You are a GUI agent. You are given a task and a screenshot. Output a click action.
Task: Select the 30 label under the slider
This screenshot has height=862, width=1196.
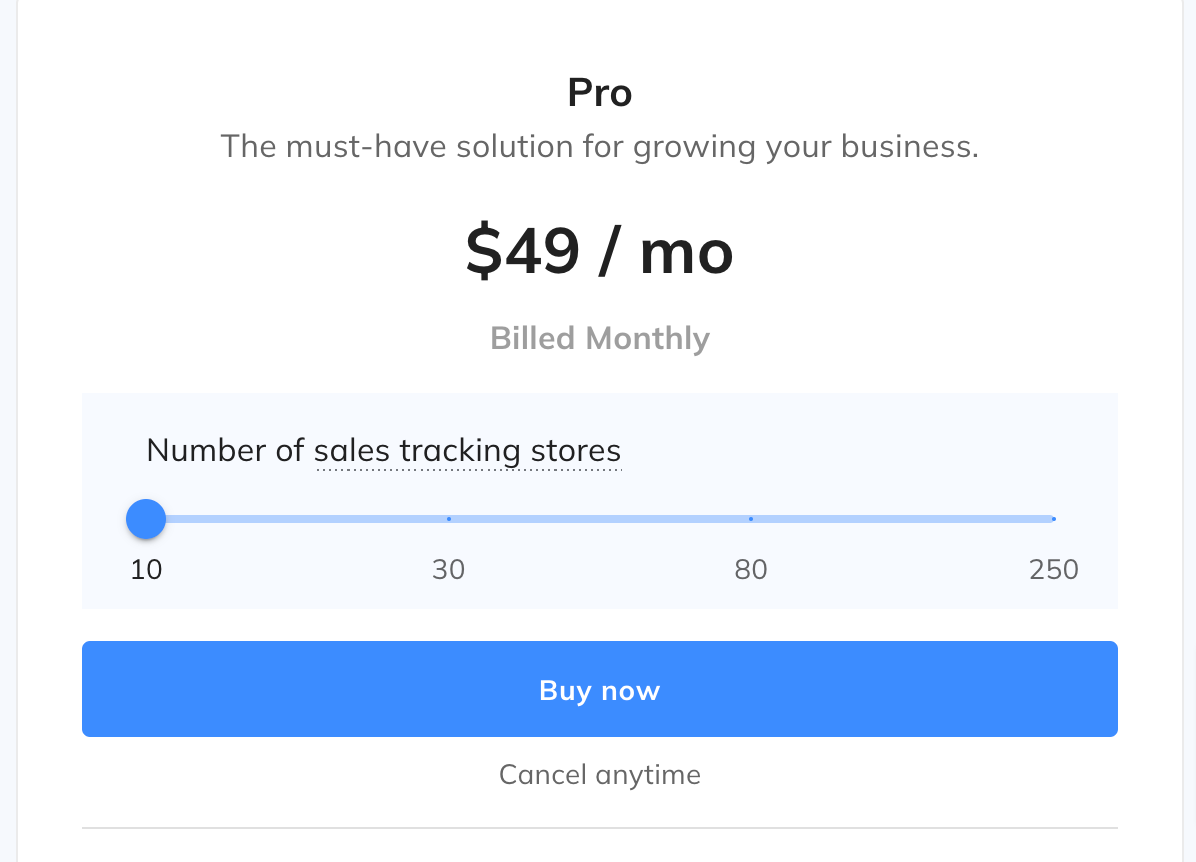click(448, 569)
